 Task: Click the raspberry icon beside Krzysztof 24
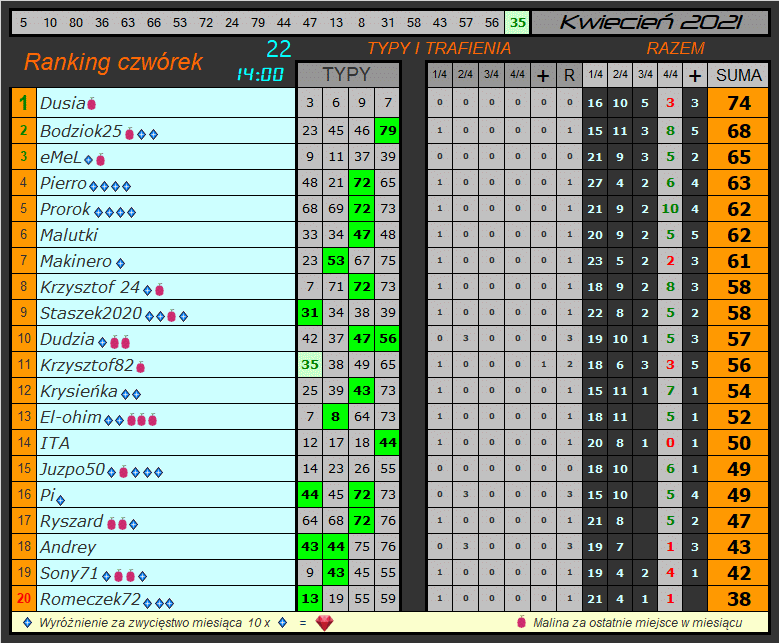pos(159,289)
